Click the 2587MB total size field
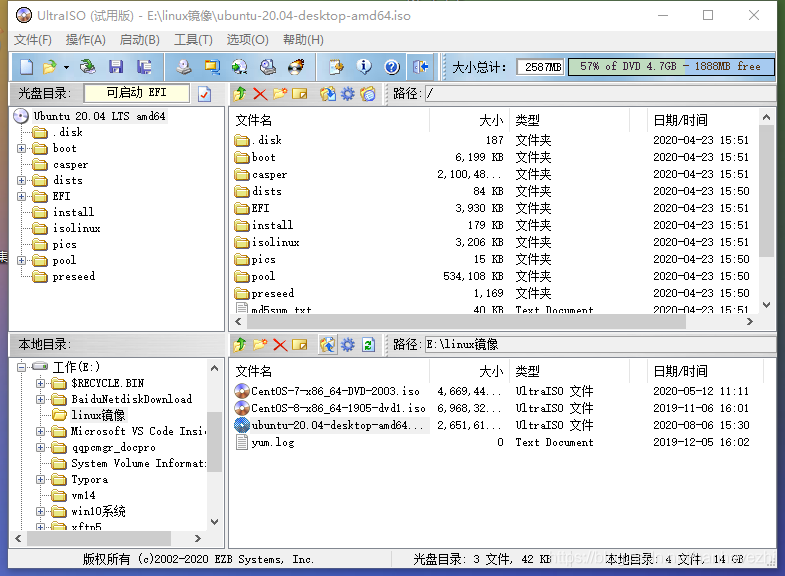 pyautogui.click(x=540, y=67)
